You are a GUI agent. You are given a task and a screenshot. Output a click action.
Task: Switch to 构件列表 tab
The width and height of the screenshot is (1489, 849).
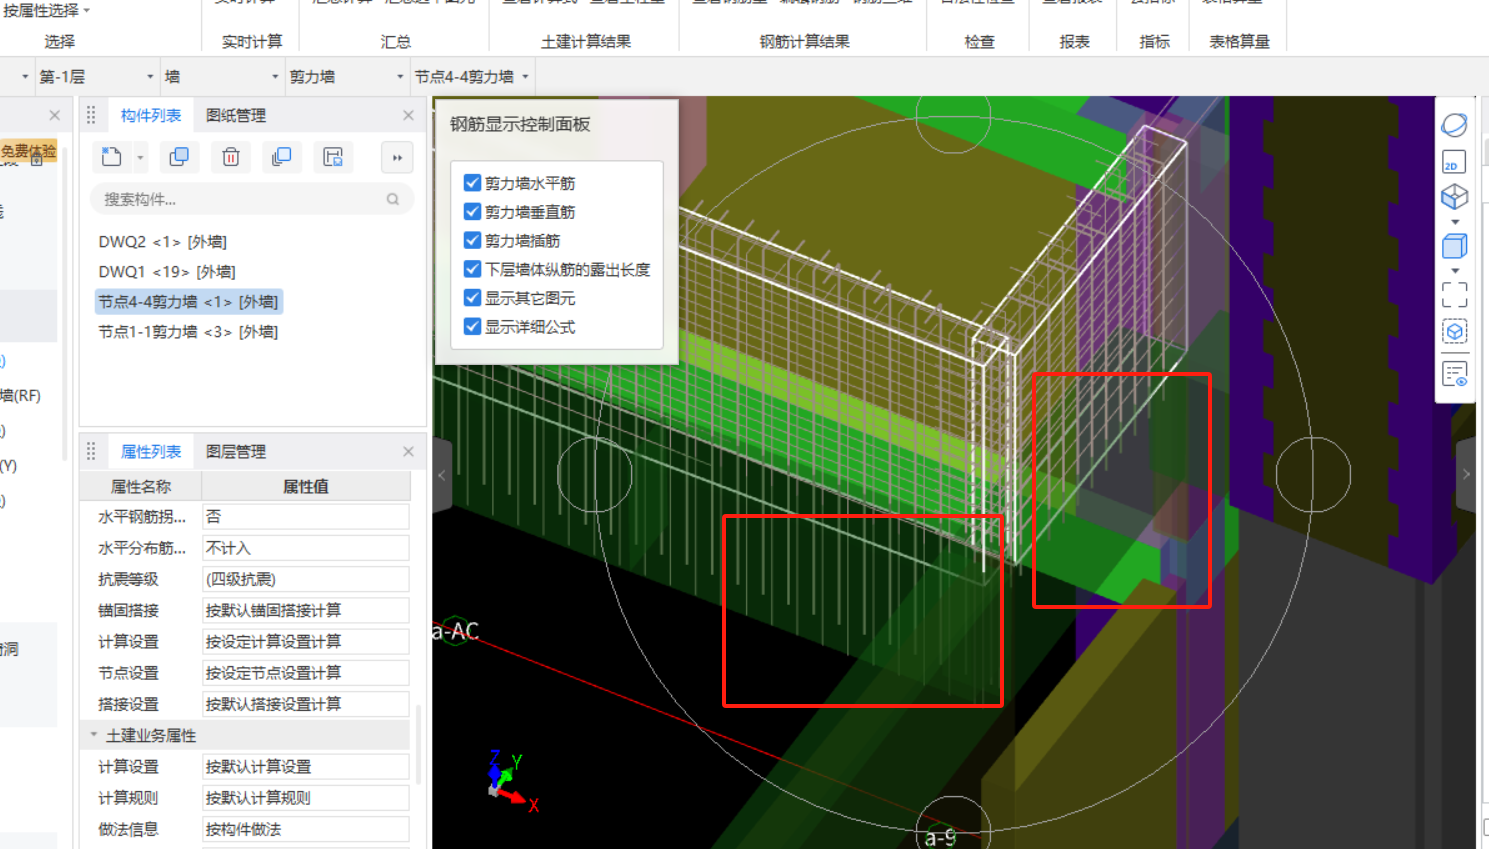151,115
